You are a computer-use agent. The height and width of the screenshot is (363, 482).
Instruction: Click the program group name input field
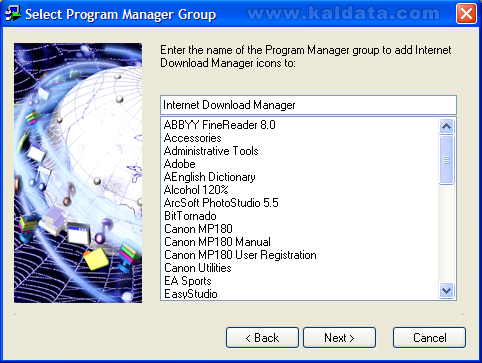click(308, 105)
